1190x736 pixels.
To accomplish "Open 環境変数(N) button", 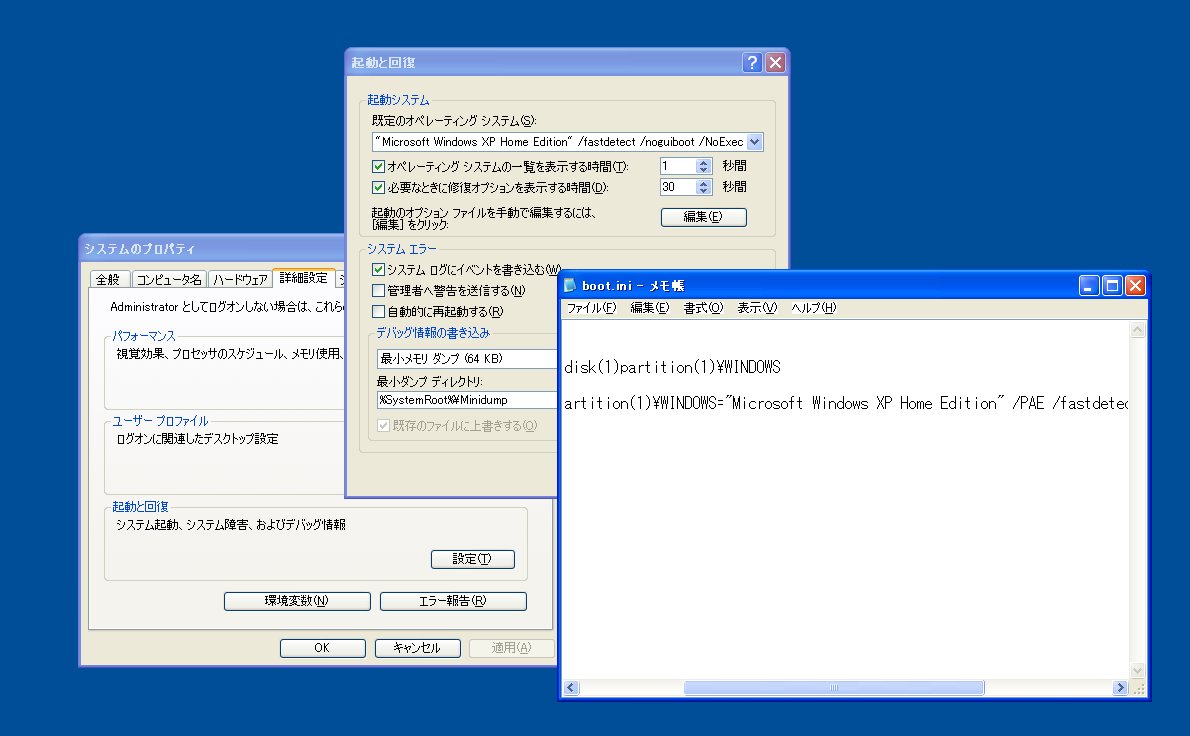I will [297, 601].
